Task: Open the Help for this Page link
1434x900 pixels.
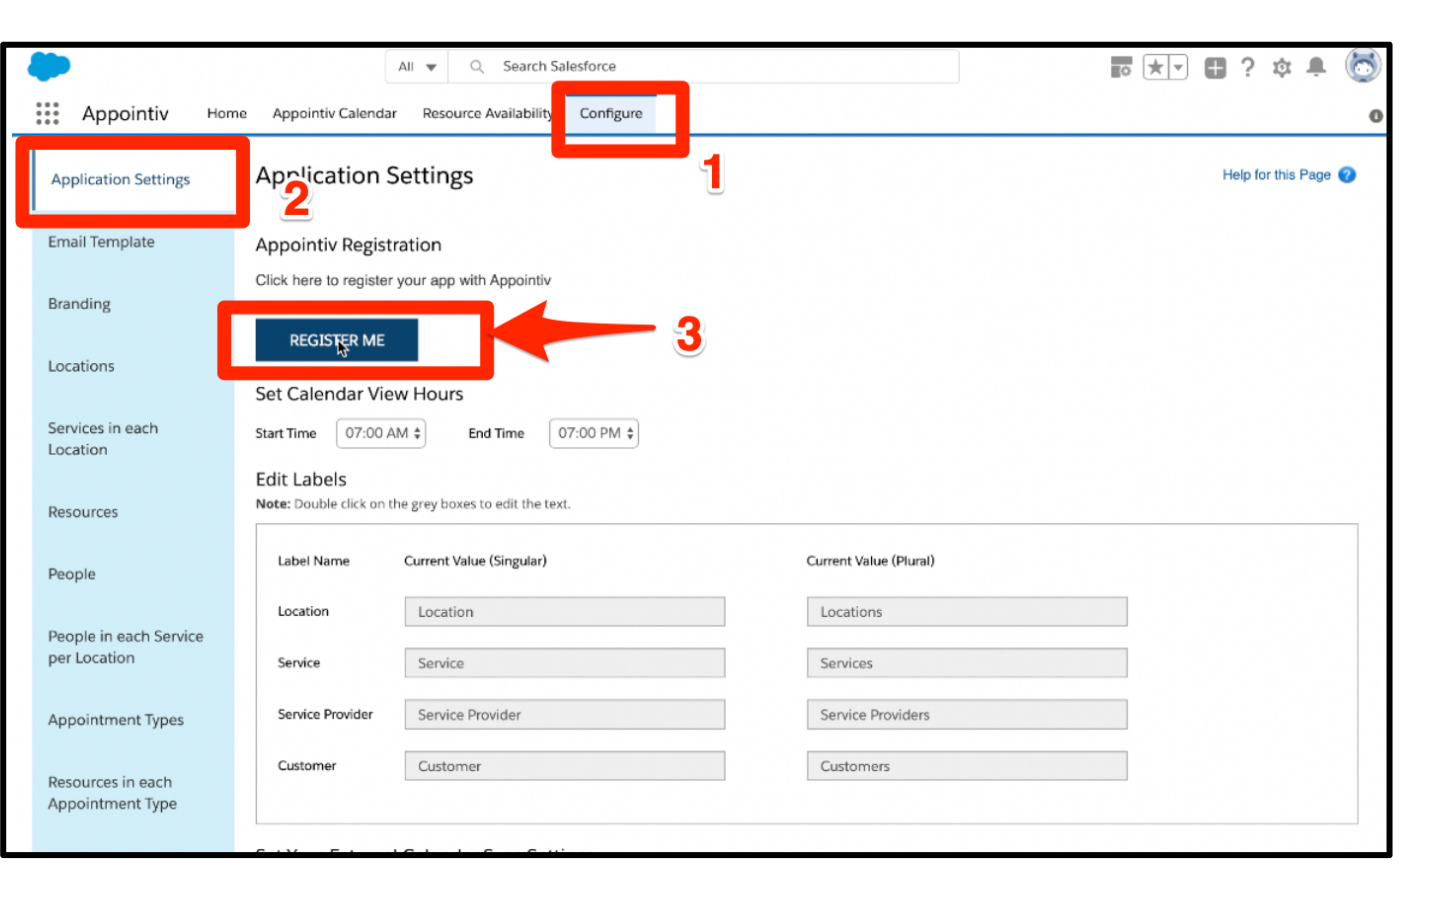Action: pyautogui.click(x=1276, y=175)
